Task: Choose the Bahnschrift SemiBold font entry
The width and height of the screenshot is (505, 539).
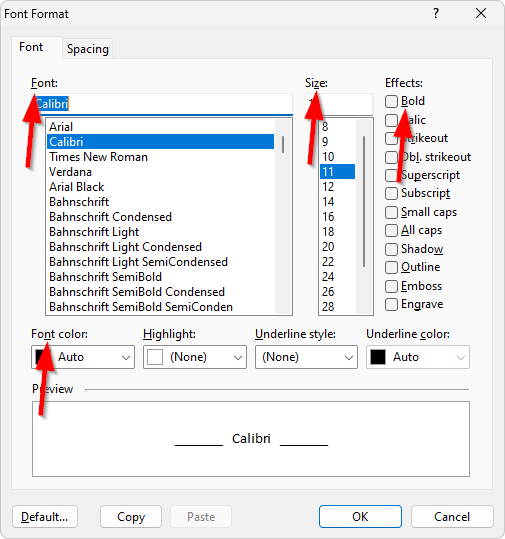Action: tap(160, 277)
